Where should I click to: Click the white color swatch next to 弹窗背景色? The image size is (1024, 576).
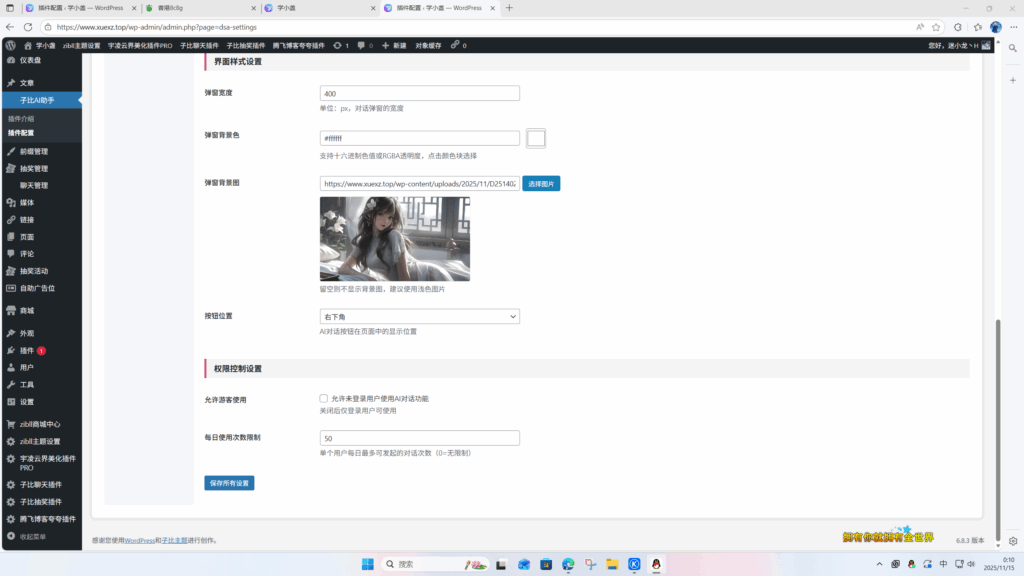point(536,138)
